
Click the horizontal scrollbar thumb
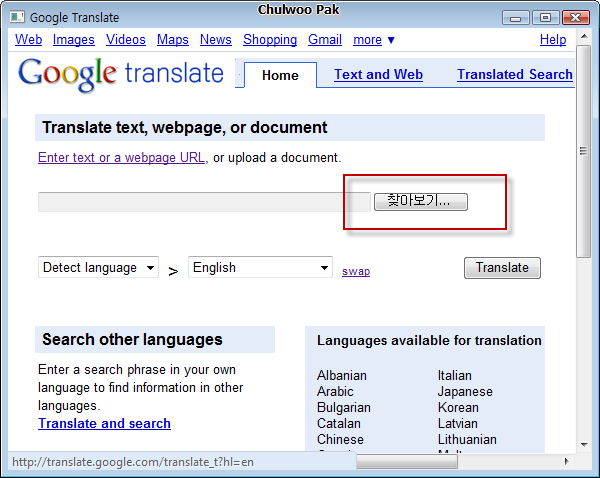pos(407,462)
